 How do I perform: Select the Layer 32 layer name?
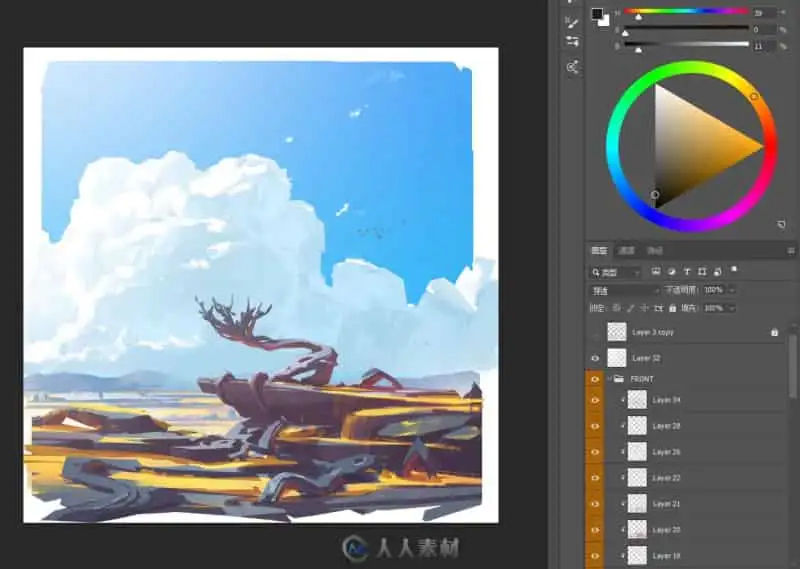coord(646,359)
